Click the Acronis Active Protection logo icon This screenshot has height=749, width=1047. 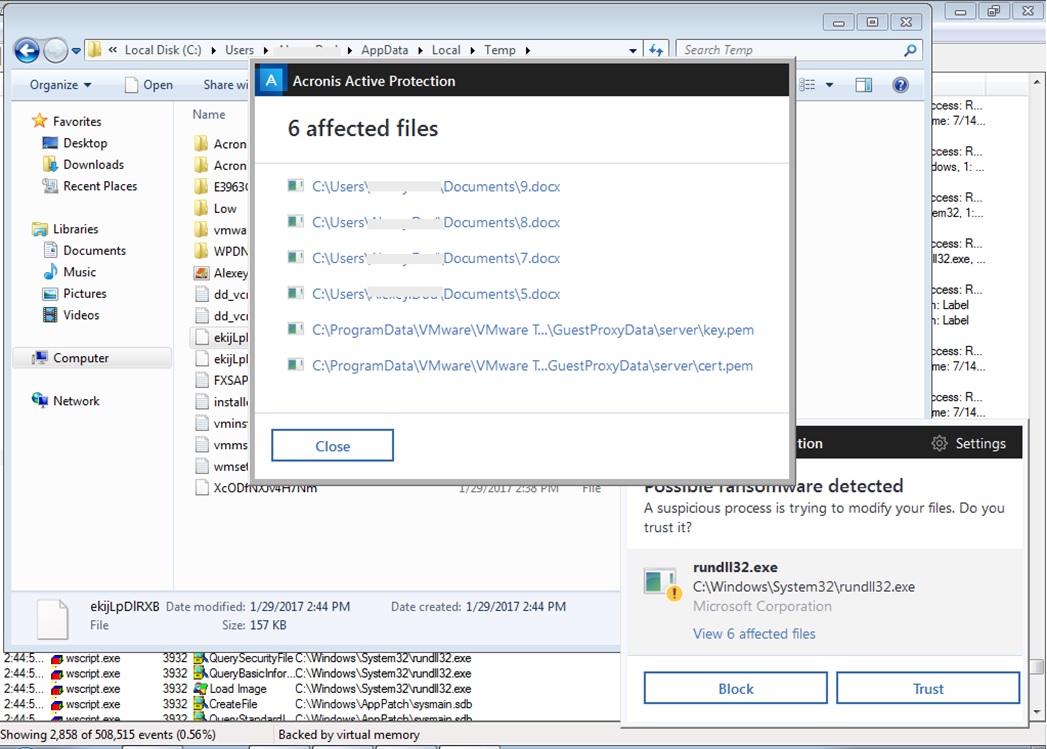[x=271, y=81]
